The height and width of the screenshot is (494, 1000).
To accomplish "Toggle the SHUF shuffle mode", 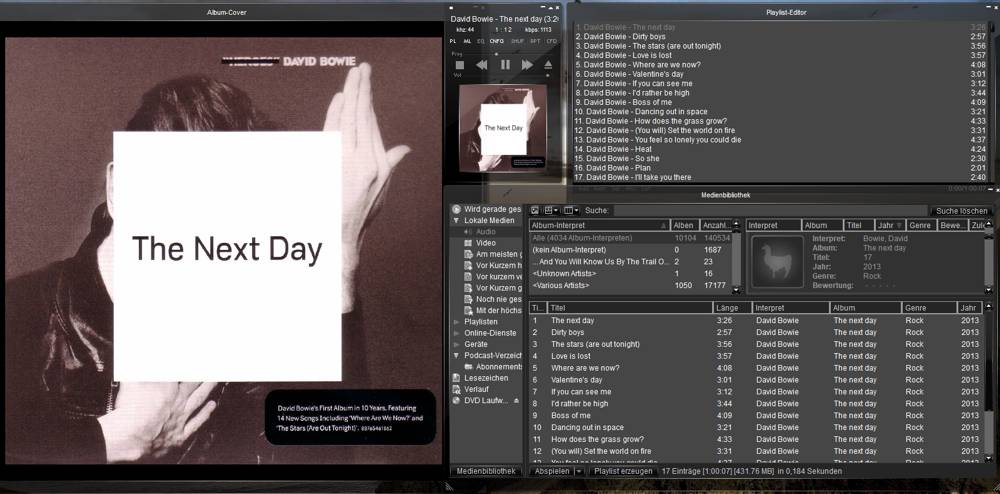I will coord(517,41).
